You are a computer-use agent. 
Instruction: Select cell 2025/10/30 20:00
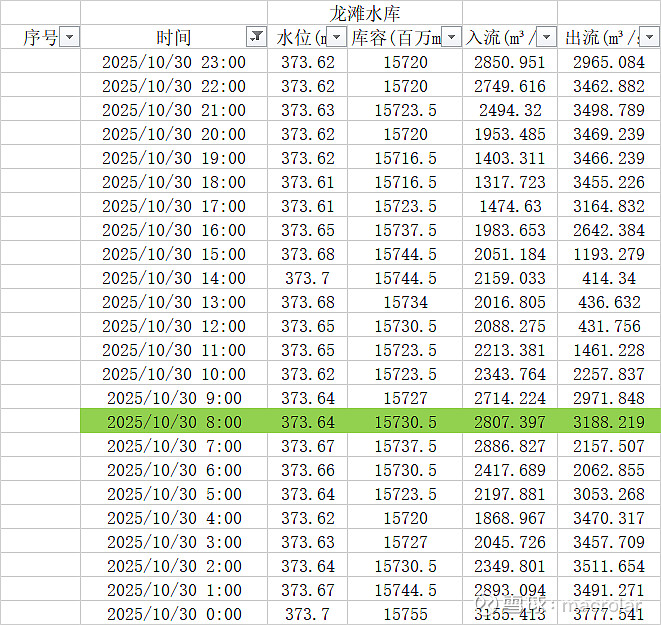click(174, 134)
